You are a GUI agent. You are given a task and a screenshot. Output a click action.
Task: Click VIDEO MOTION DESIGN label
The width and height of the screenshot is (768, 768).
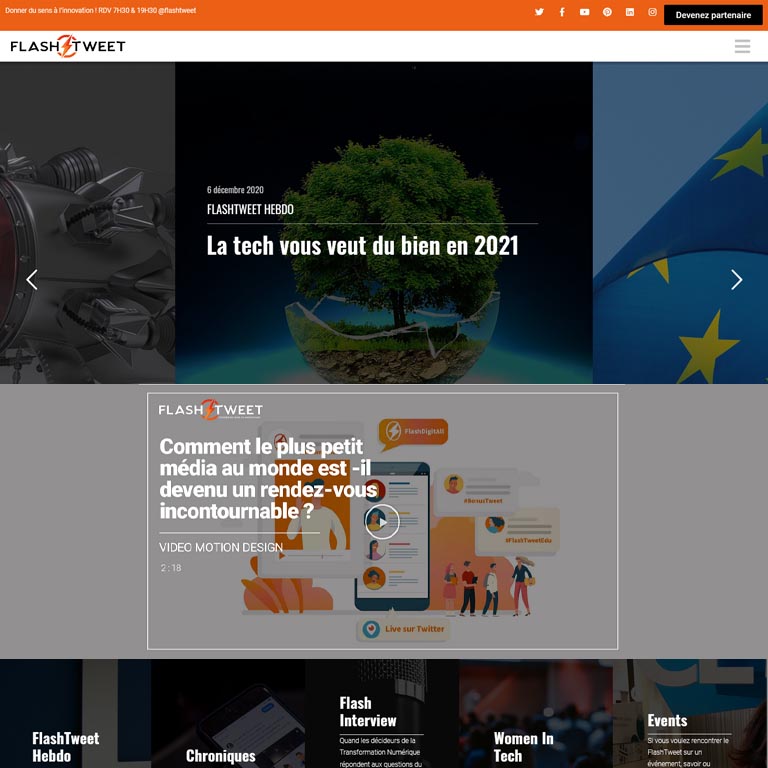221,548
